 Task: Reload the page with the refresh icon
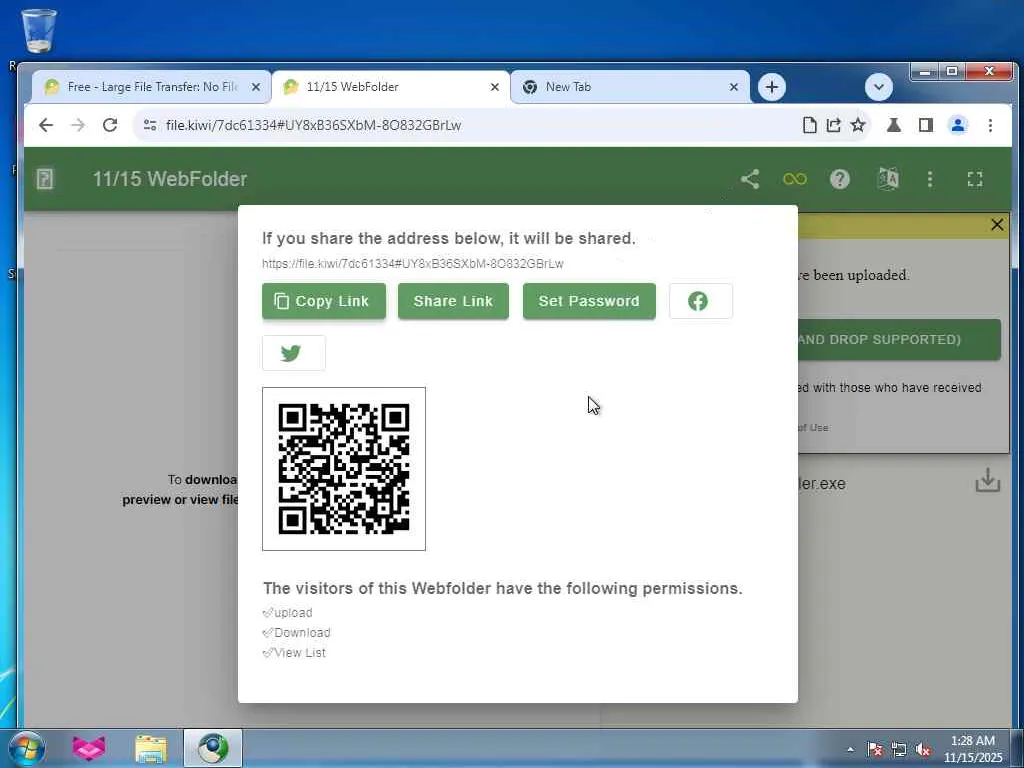(110, 125)
